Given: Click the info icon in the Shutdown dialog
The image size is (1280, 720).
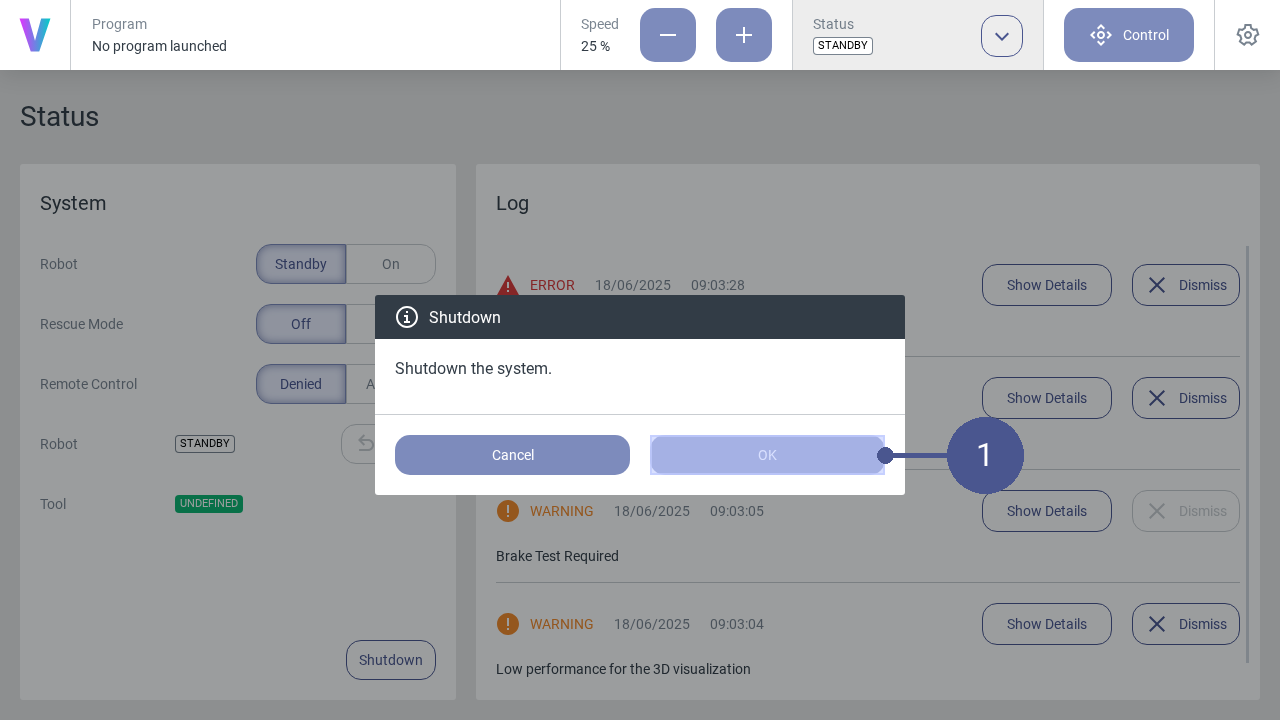Looking at the screenshot, I should (x=407, y=317).
